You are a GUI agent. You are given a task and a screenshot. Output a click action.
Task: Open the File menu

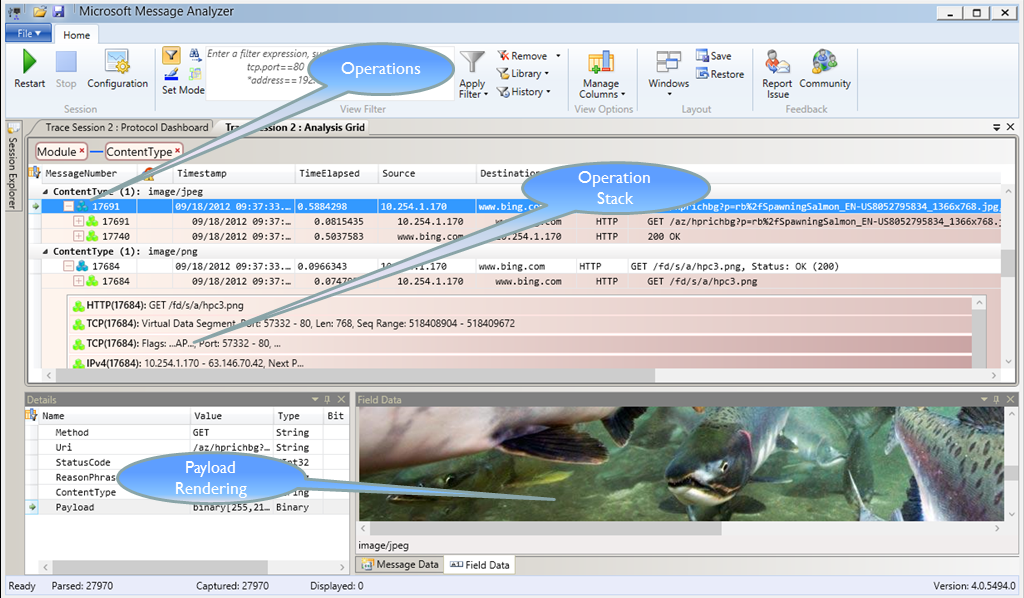click(x=28, y=33)
